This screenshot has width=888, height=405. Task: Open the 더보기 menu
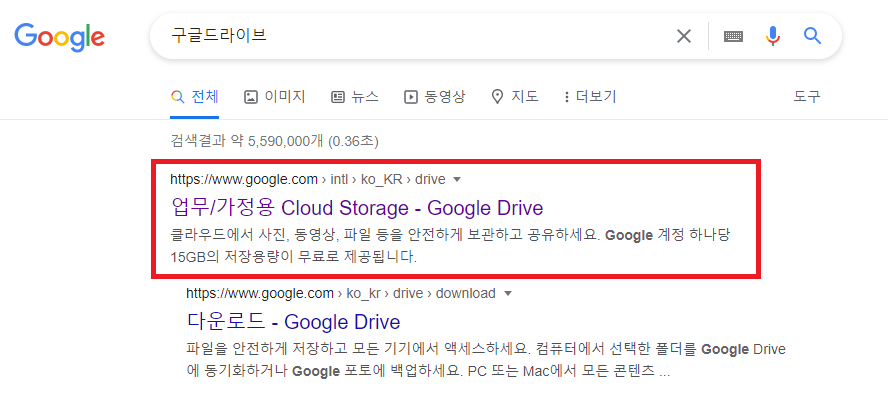point(590,97)
